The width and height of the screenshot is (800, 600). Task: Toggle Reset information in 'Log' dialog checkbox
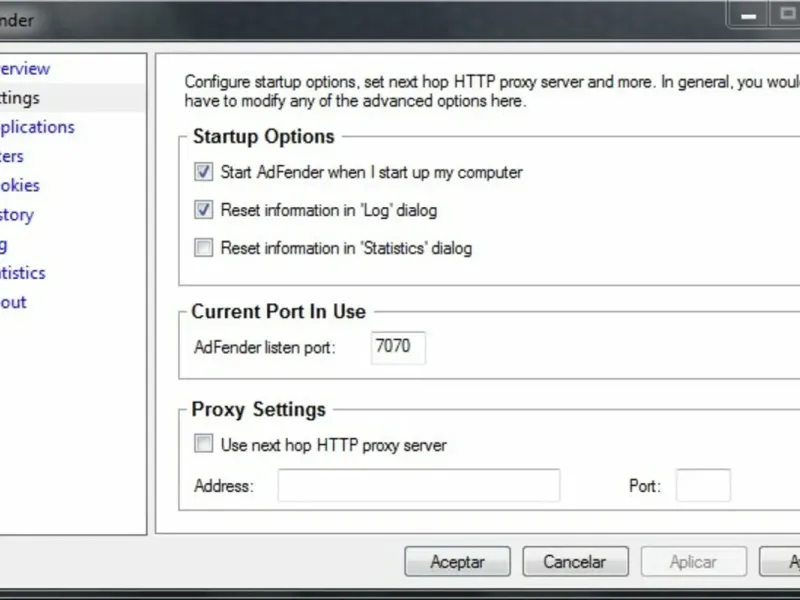click(203, 210)
